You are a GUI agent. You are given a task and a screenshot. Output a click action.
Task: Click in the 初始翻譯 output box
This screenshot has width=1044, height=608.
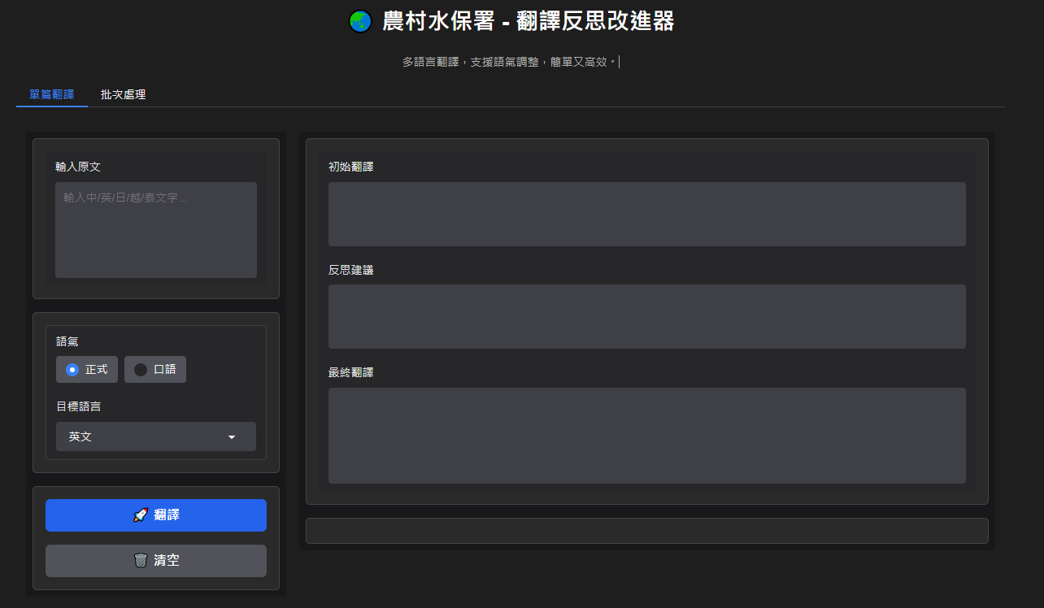(647, 214)
